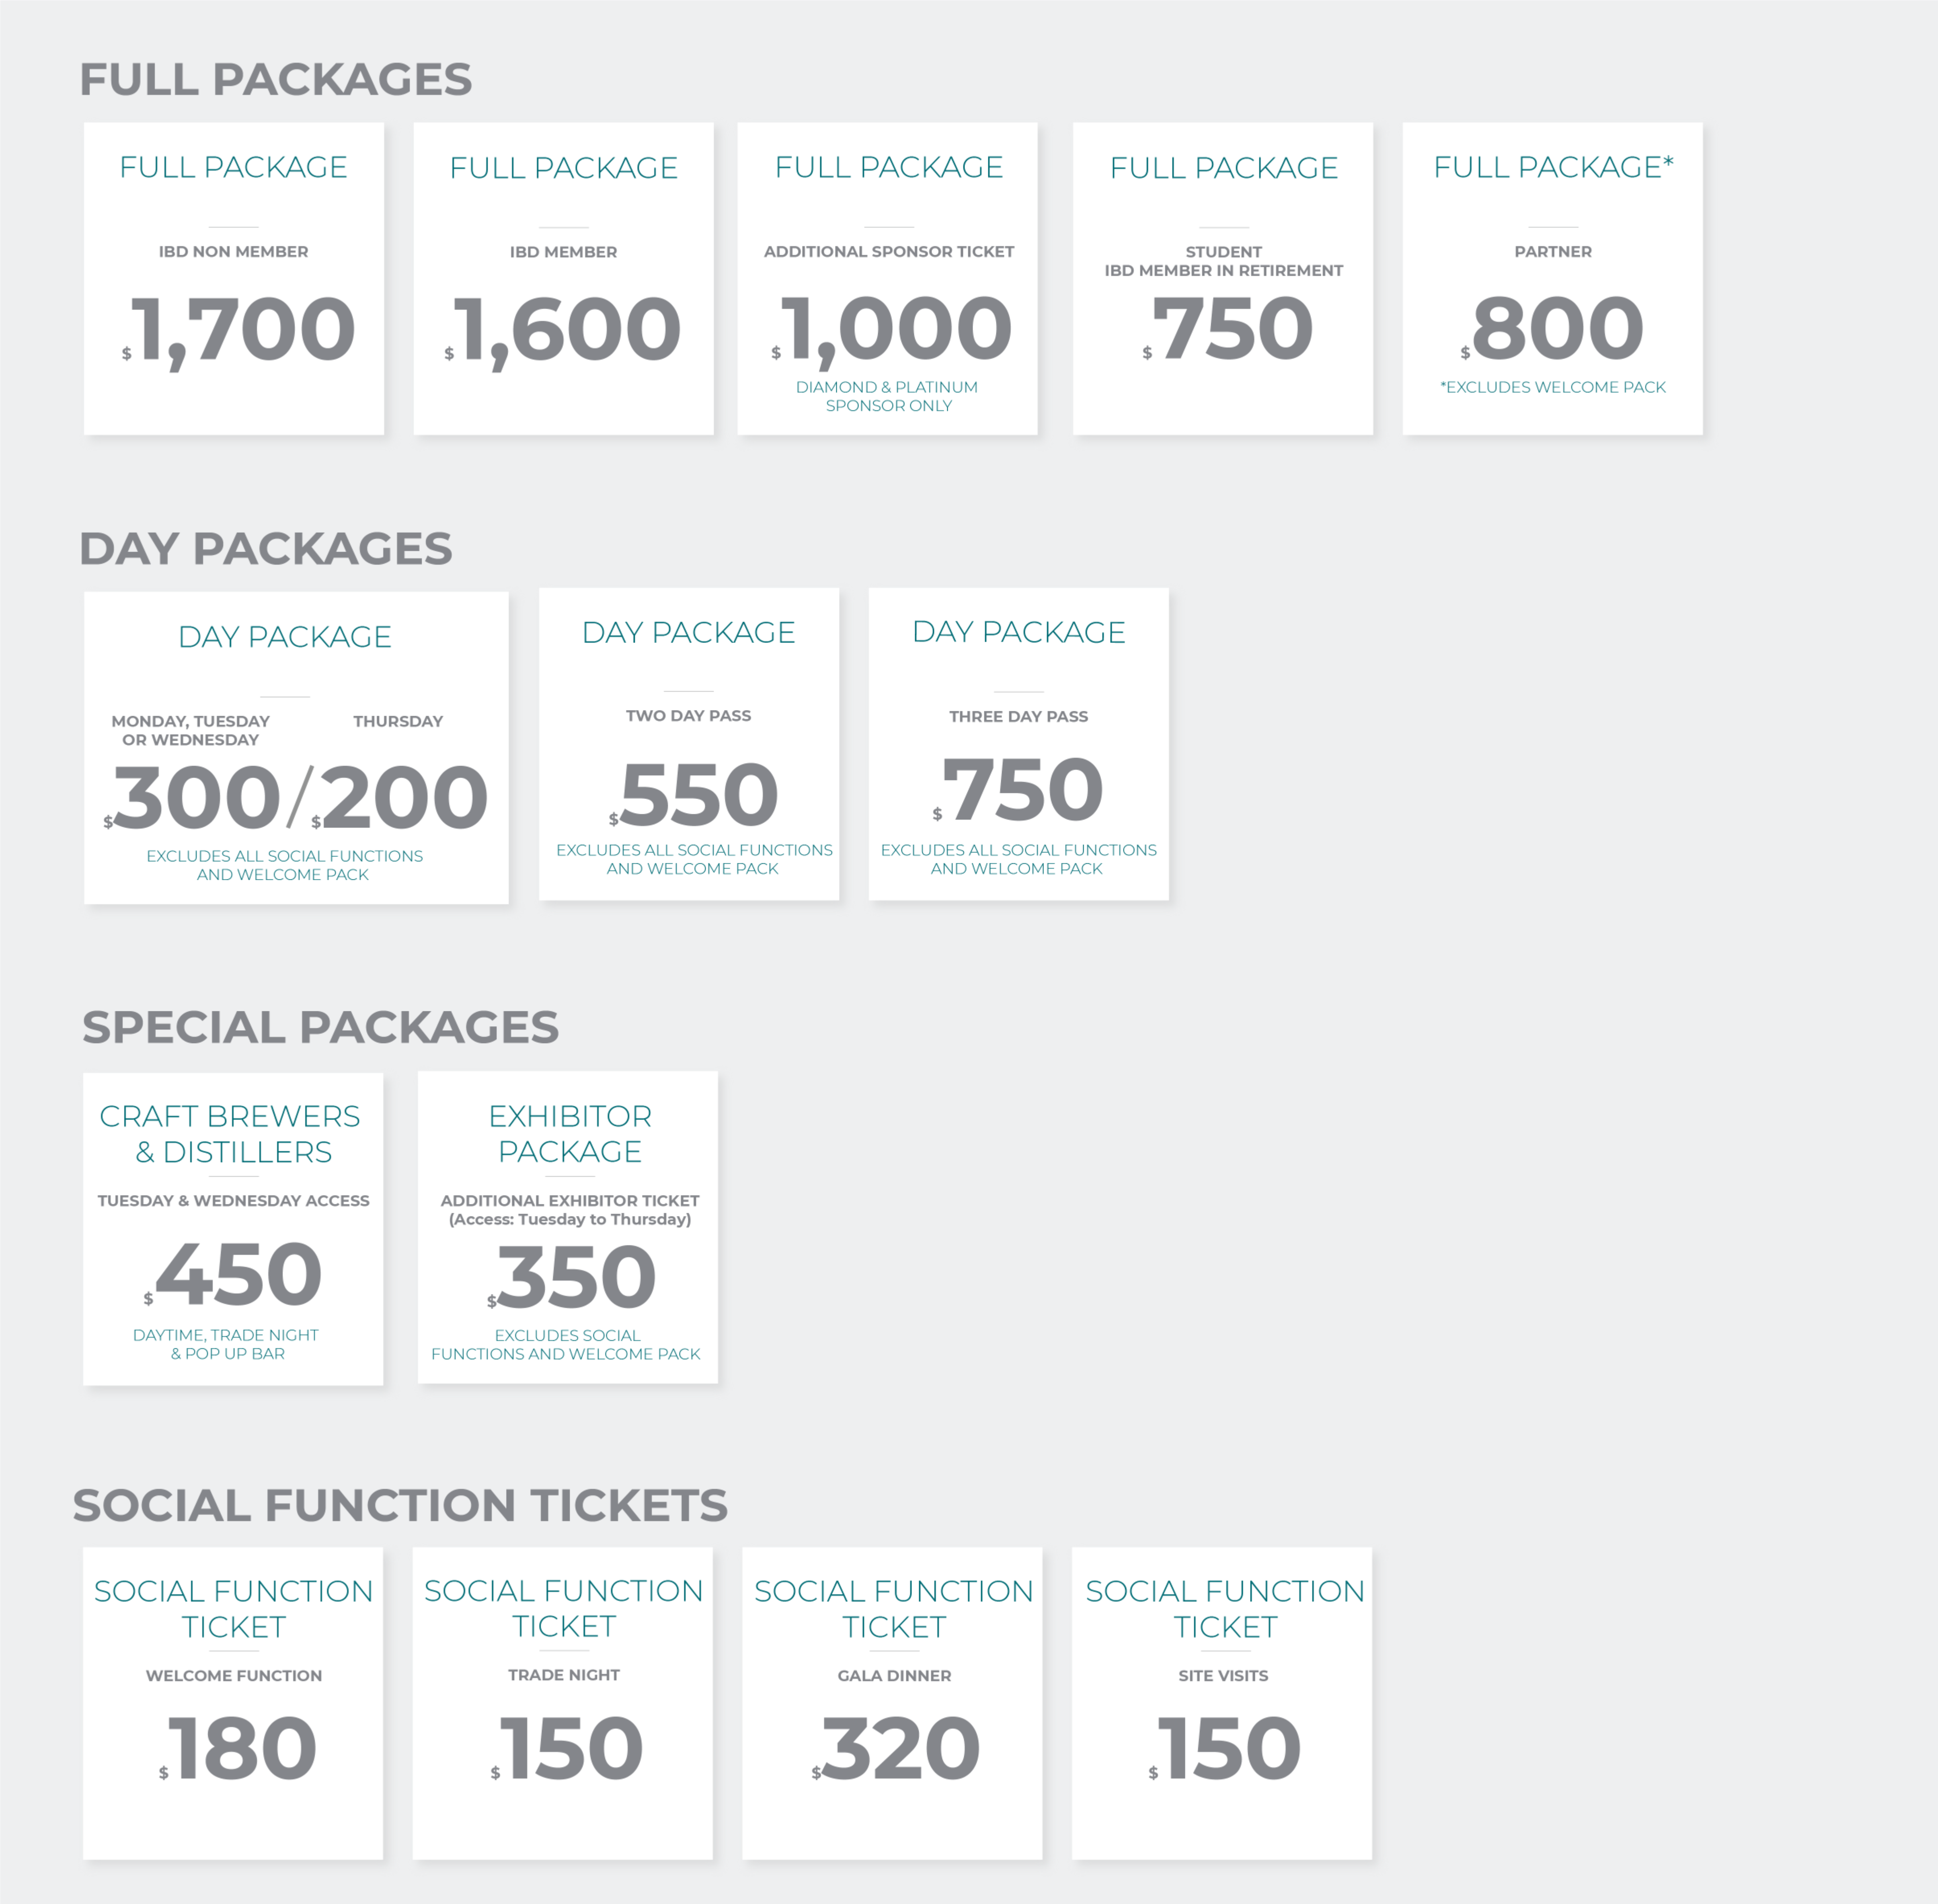The width and height of the screenshot is (1938, 1904).
Task: Select the Partner $800 full package
Action: [x=1553, y=279]
